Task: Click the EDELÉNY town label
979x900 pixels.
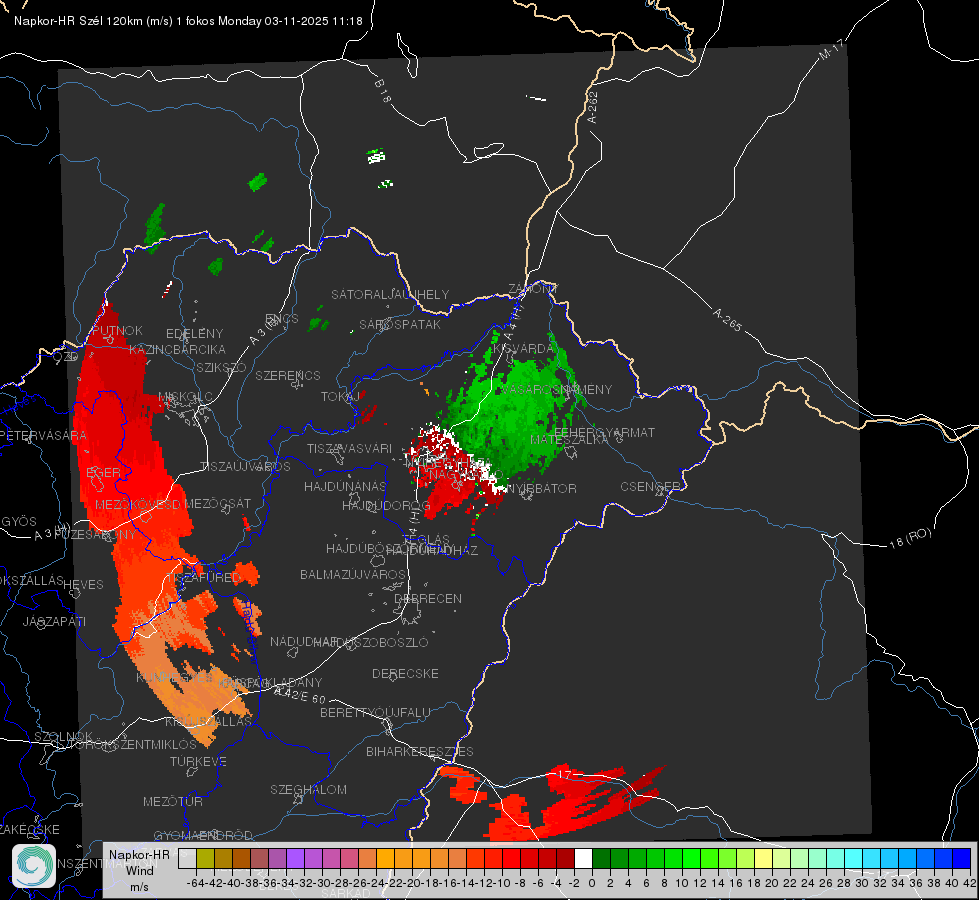Action: pos(194,334)
